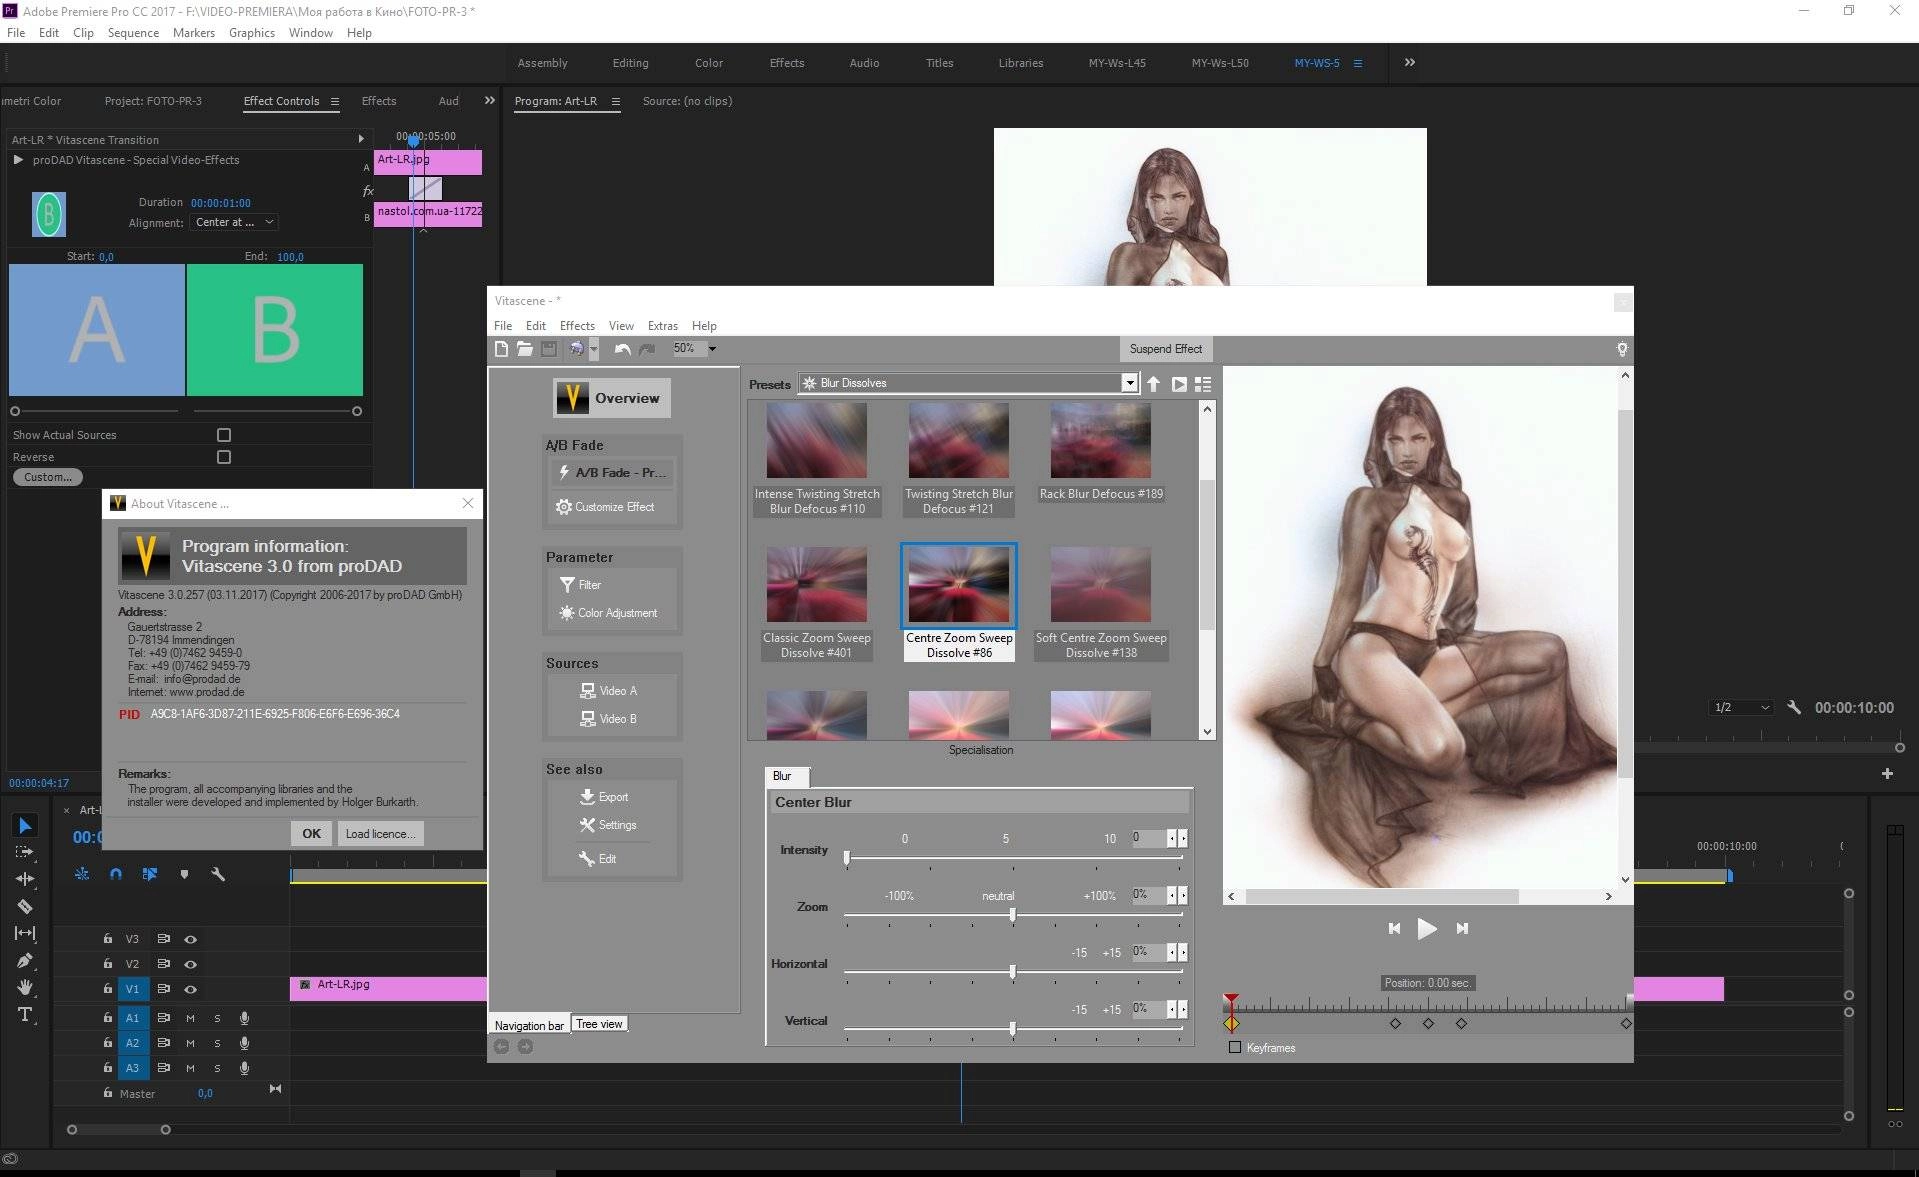Switch to Tree view tab in Vitascene
The image size is (1919, 1177).
(599, 1024)
